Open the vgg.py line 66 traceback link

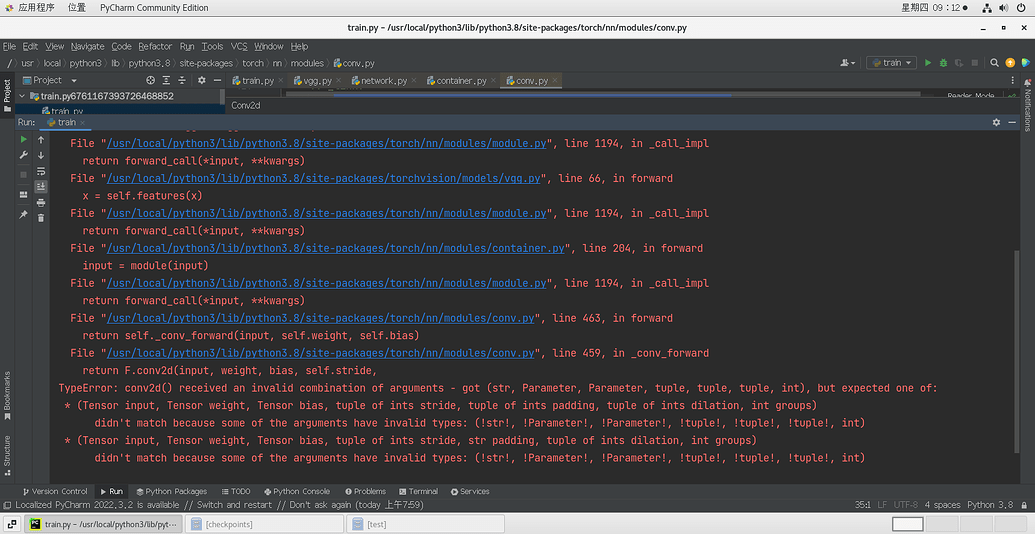coord(324,179)
